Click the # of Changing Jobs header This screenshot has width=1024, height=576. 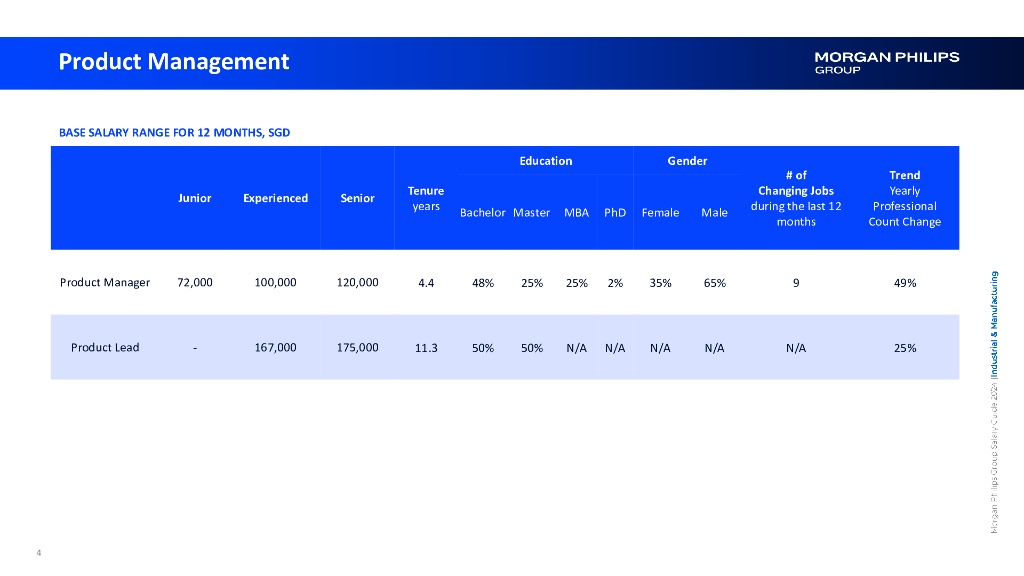click(796, 199)
